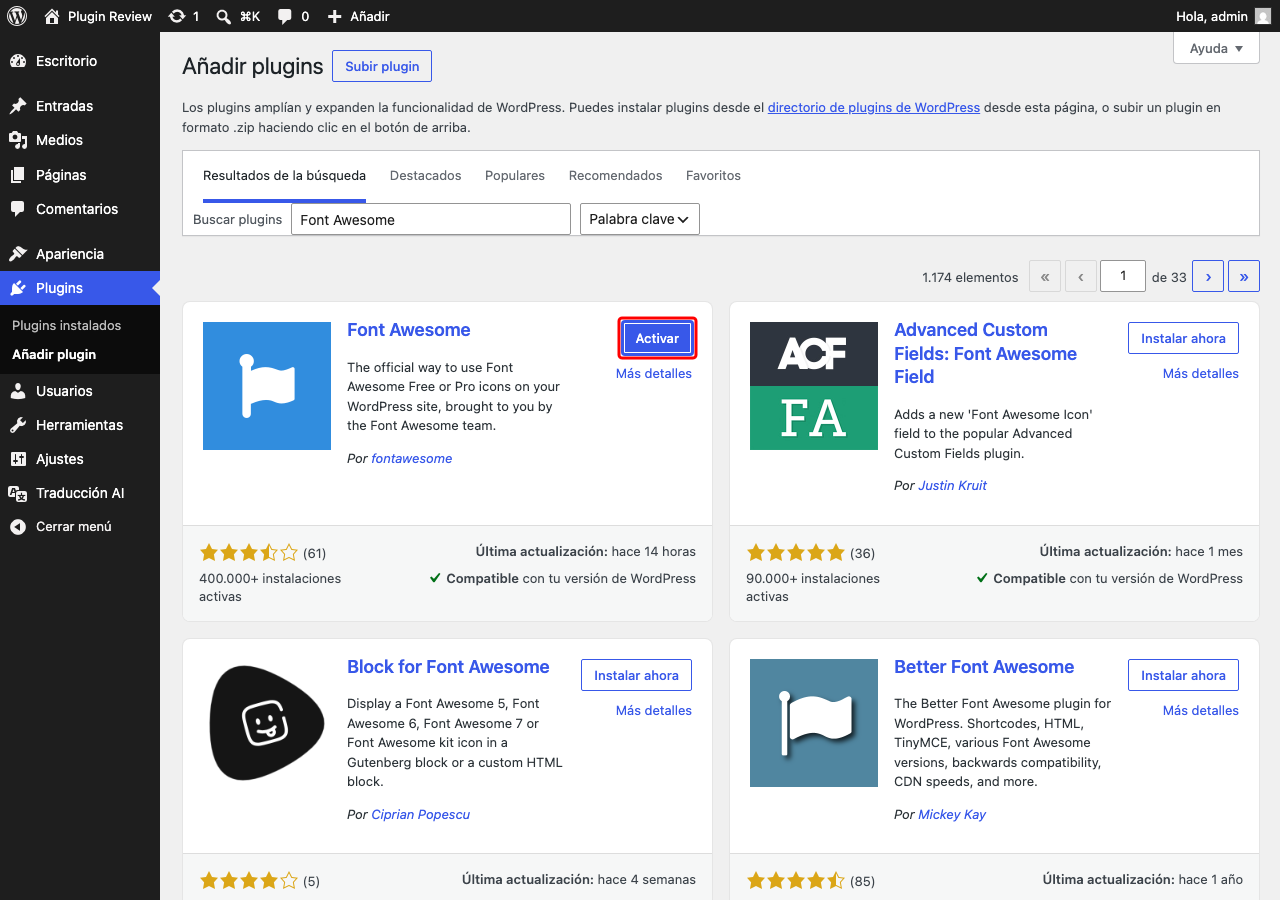Jump to the last results page
The image size is (1280, 900).
(1244, 276)
